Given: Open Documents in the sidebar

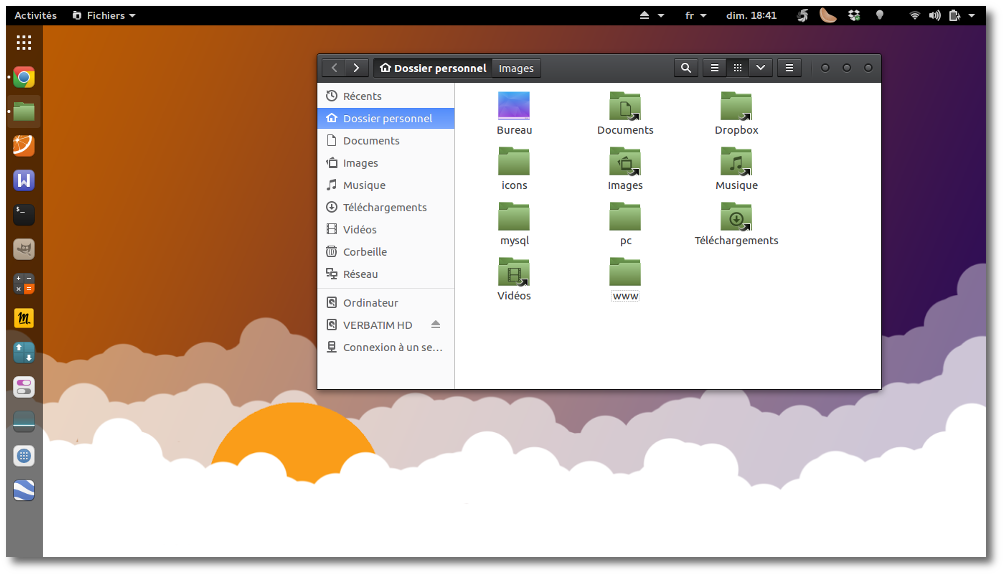Looking at the screenshot, I should (x=385, y=141).
